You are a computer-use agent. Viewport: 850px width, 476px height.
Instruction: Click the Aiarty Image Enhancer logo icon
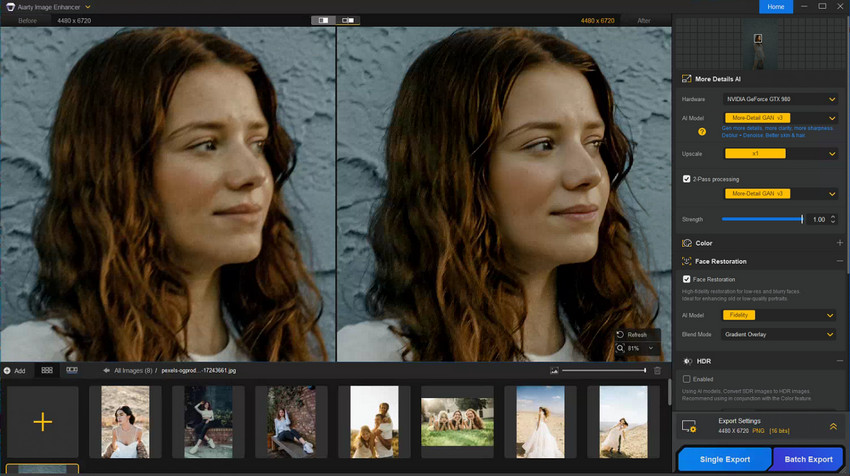10,7
